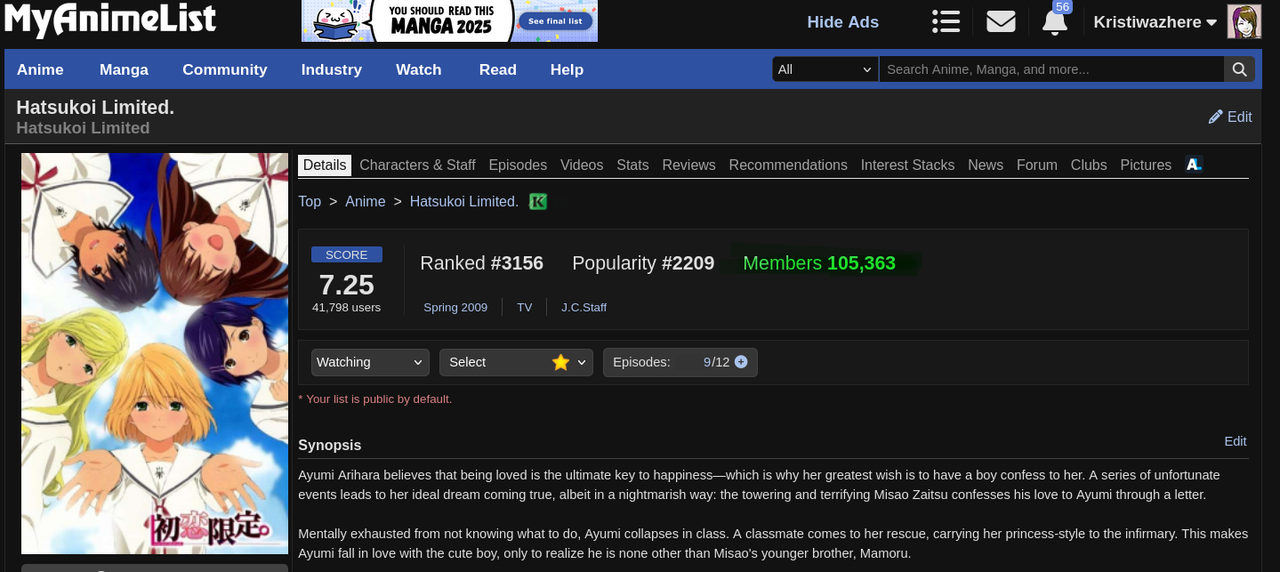Viewport: 1280px width, 572px height.
Task: Open the Help menu
Action: tap(567, 69)
